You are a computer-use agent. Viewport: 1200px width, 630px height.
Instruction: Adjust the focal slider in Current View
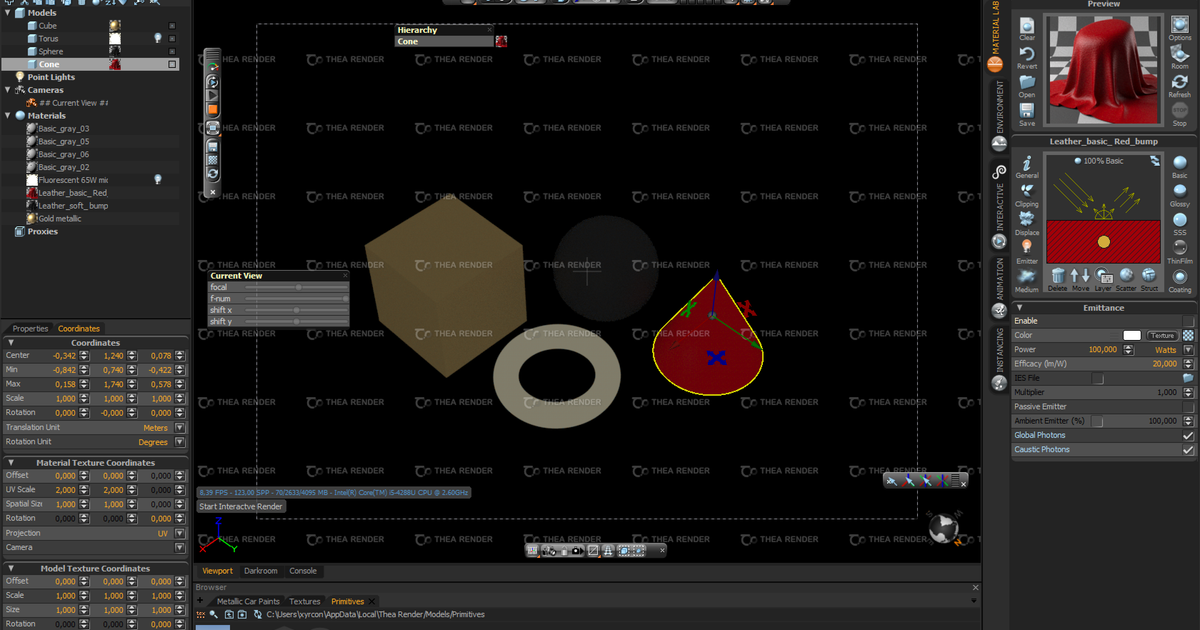click(x=297, y=288)
